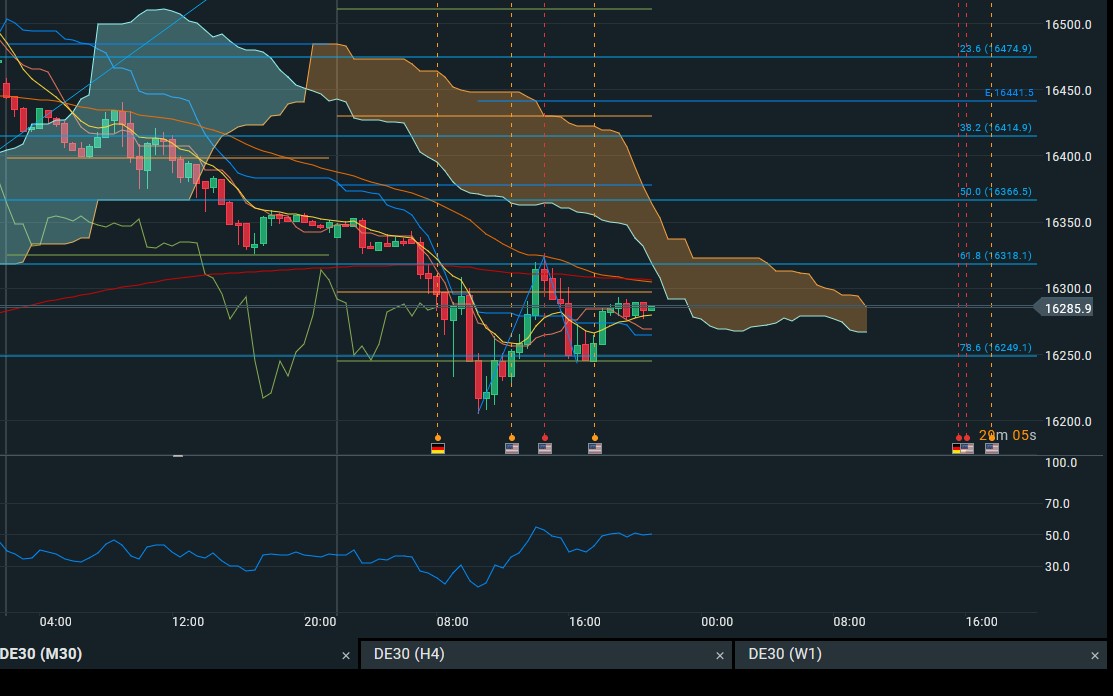
Task: Click the 16350.0 price axis label
Action: tap(1068, 223)
